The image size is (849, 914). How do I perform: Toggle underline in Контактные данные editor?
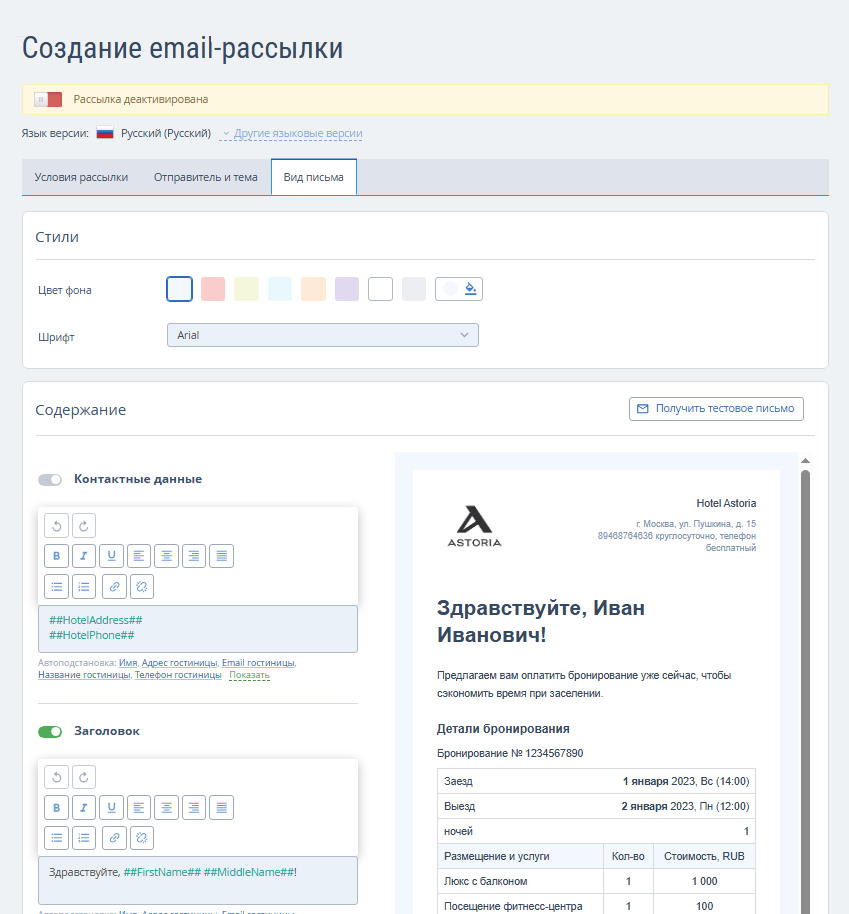111,556
